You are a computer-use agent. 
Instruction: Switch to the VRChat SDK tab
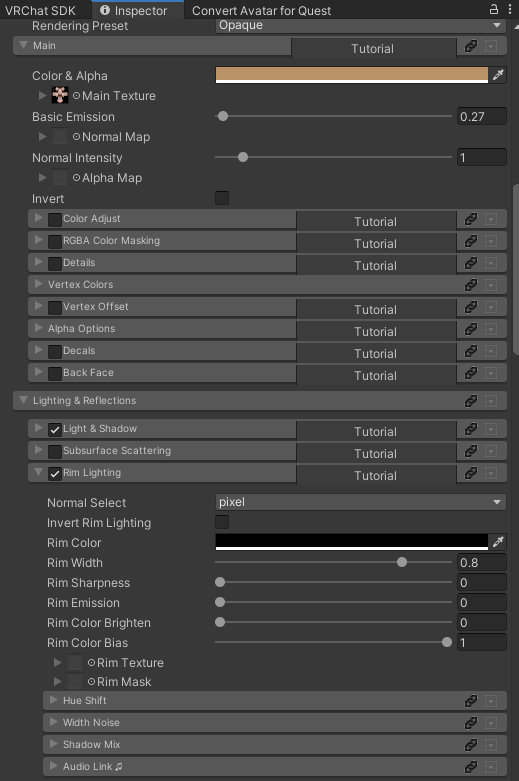40,10
